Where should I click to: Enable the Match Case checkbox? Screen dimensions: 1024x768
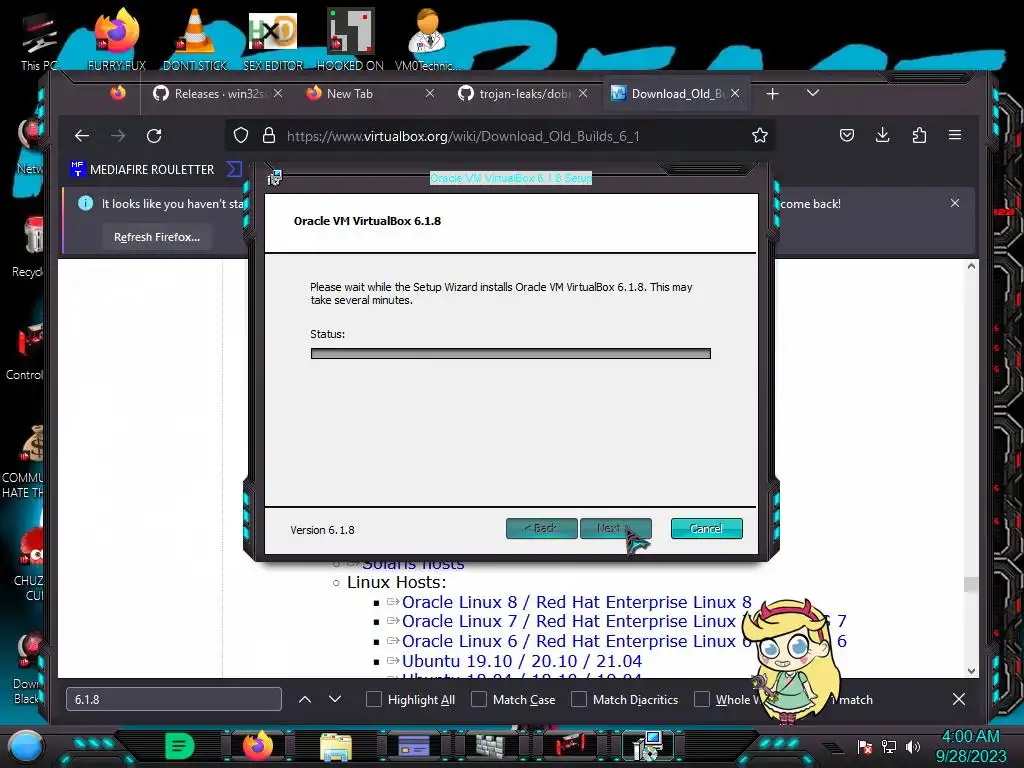479,699
